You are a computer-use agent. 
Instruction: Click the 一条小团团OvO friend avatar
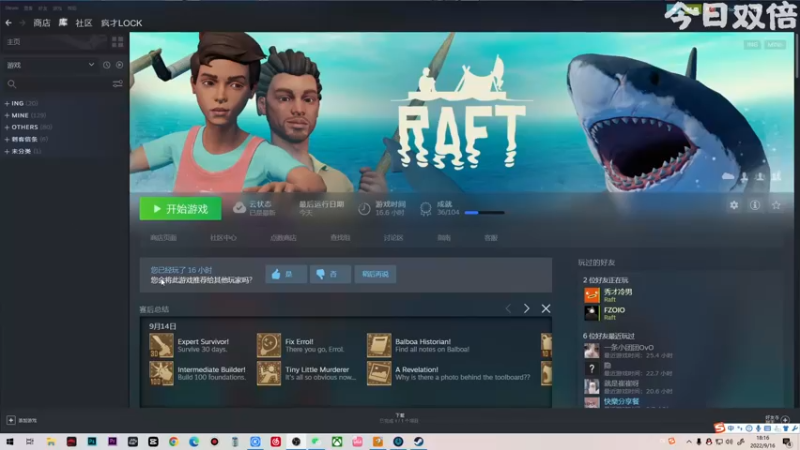click(591, 351)
